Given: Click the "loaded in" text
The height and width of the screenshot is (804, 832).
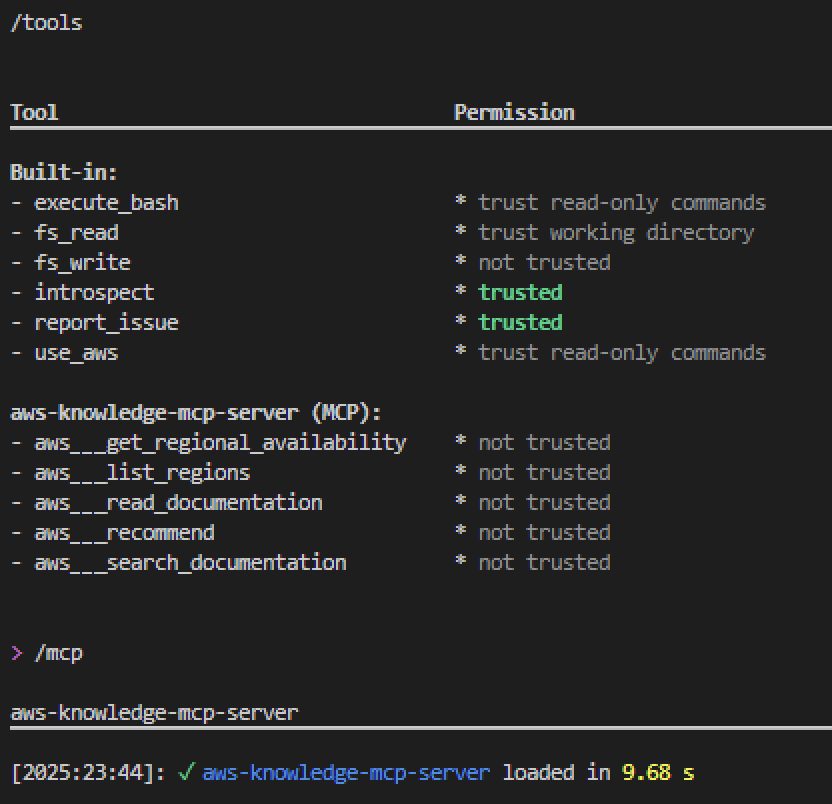Looking at the screenshot, I should (556, 773).
